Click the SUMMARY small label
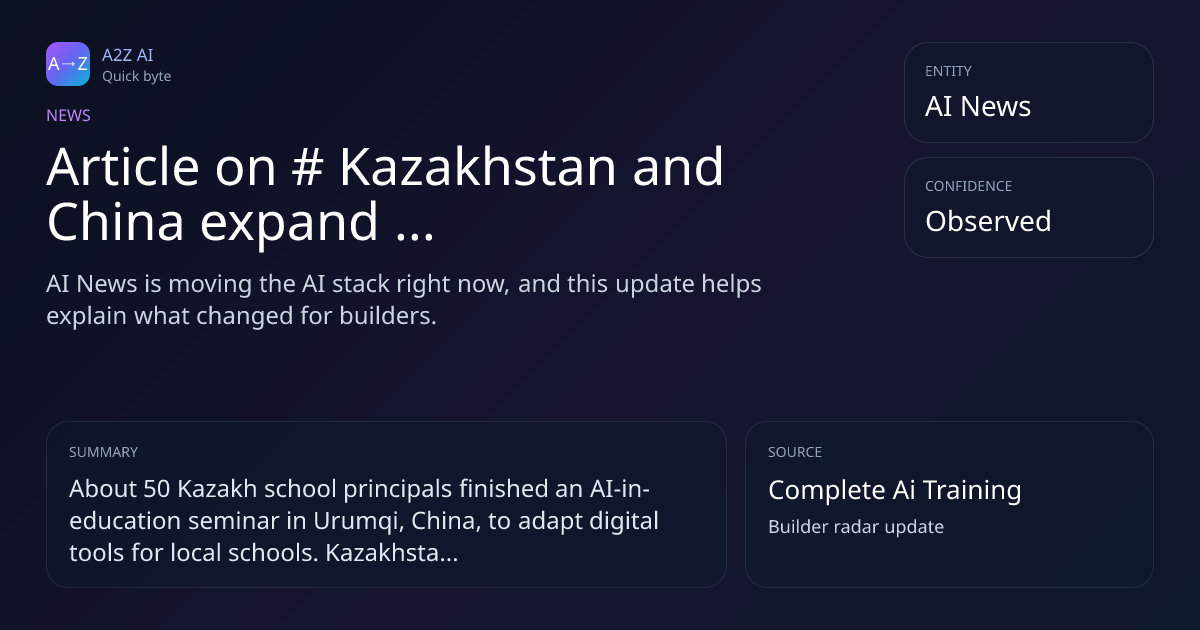1200x630 pixels. pyautogui.click(x=103, y=452)
